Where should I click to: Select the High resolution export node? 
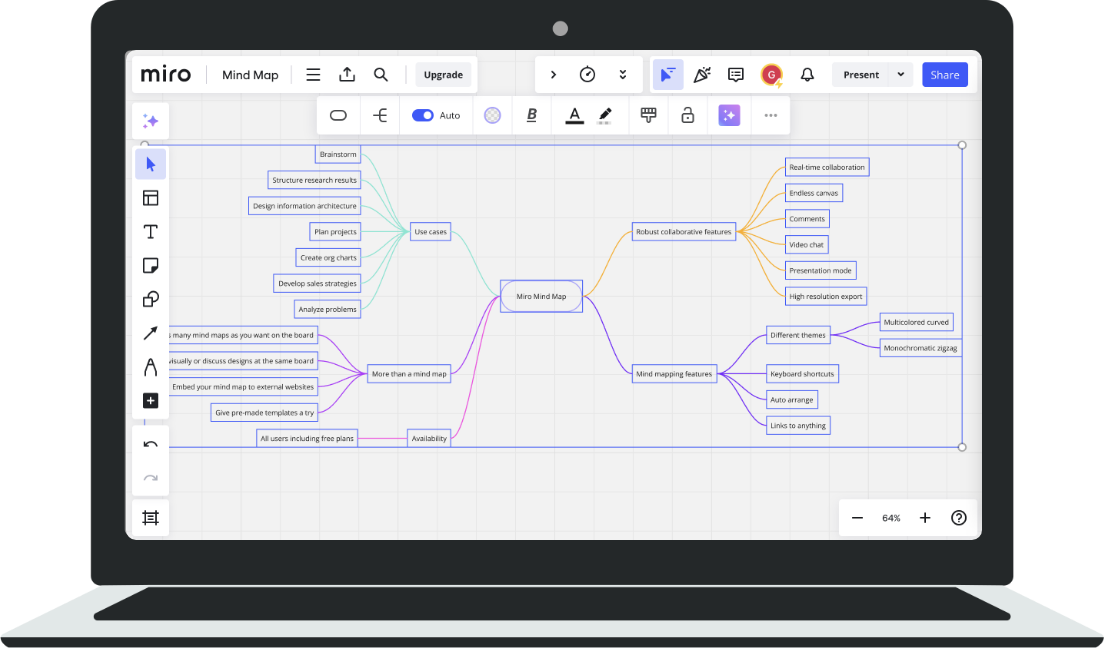tap(826, 297)
